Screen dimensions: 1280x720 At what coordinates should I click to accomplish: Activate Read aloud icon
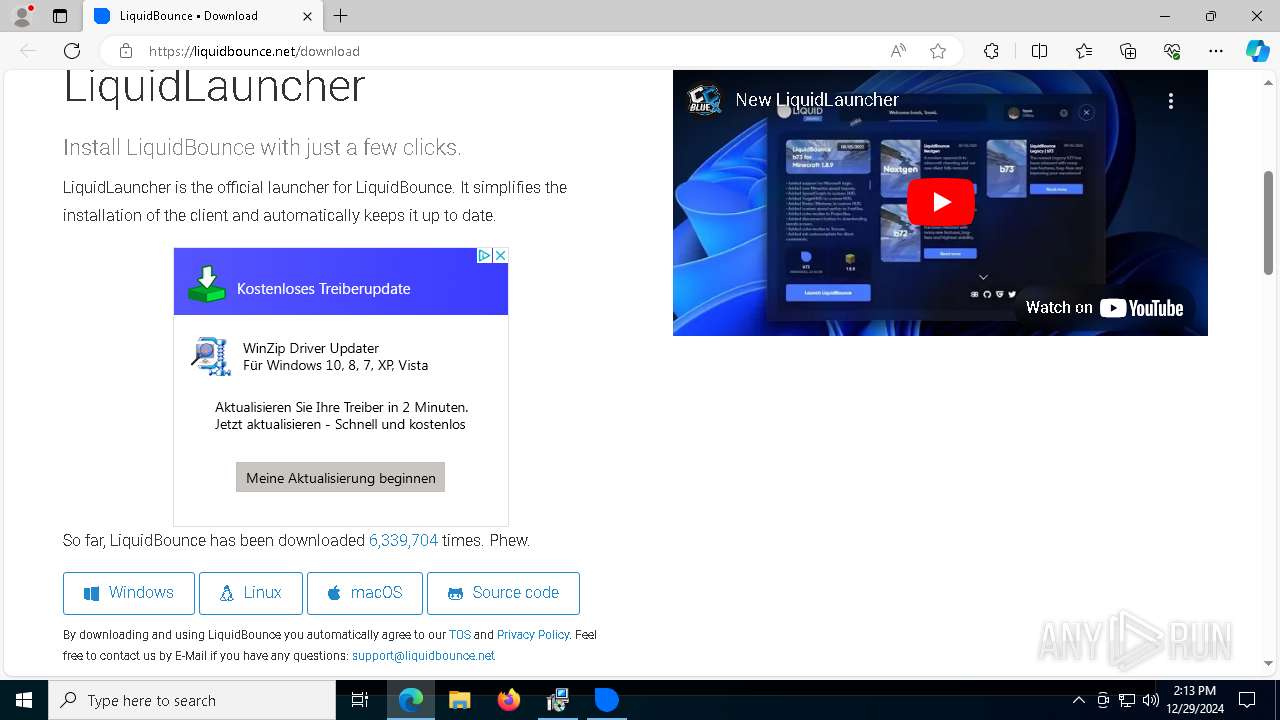tap(898, 51)
